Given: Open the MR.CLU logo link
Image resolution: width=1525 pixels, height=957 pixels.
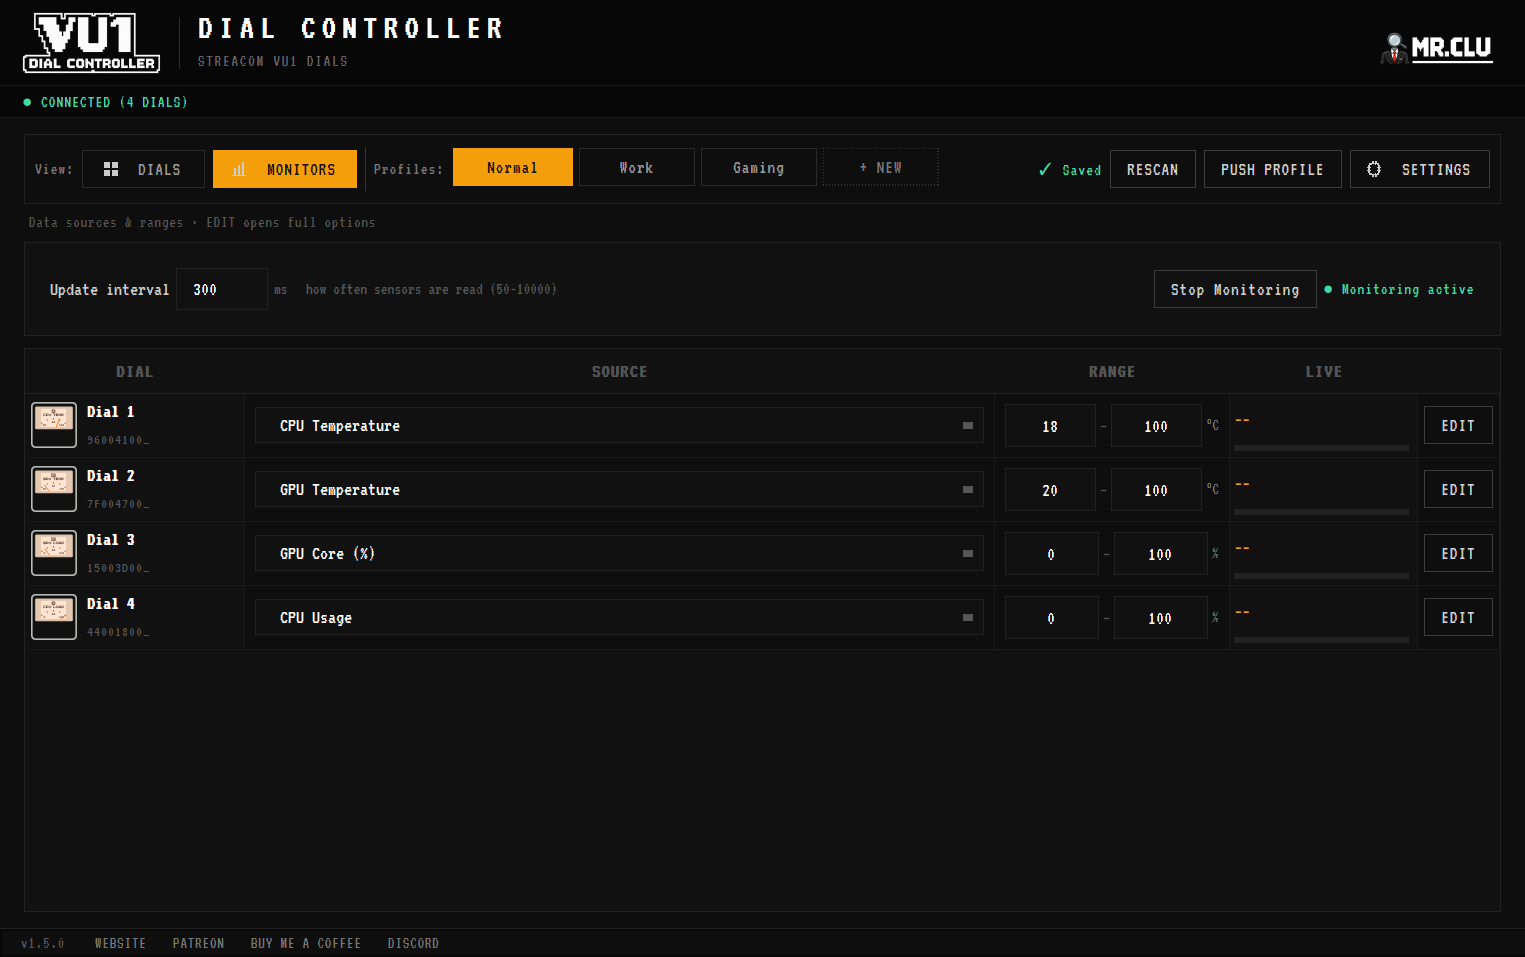Looking at the screenshot, I should (1437, 47).
